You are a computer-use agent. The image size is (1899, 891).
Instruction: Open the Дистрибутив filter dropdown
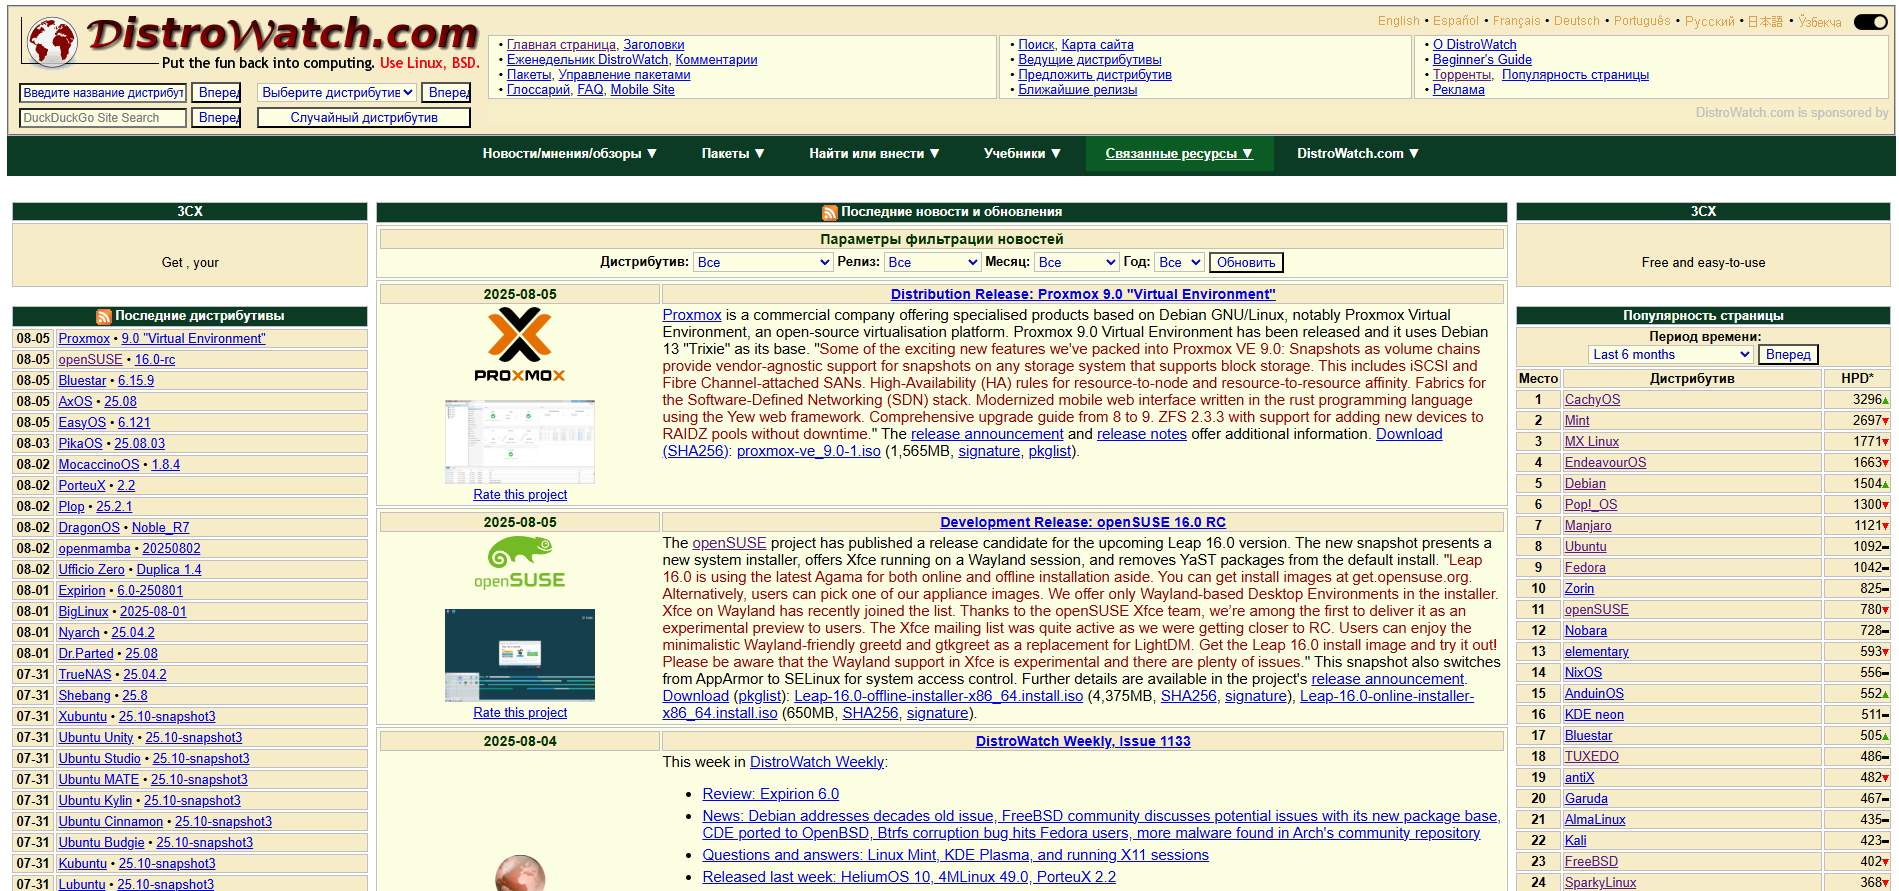[764, 262]
